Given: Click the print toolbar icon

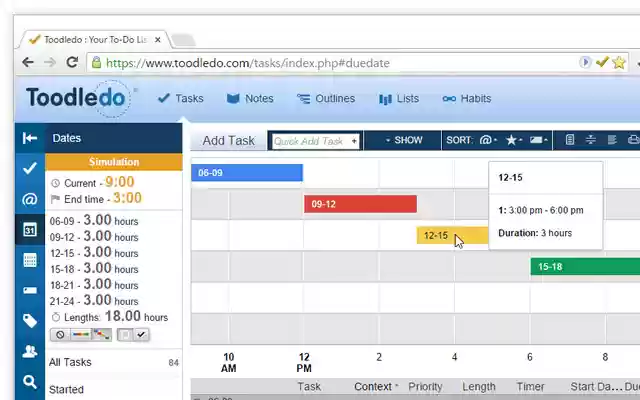Looking at the screenshot, I should [633, 140].
